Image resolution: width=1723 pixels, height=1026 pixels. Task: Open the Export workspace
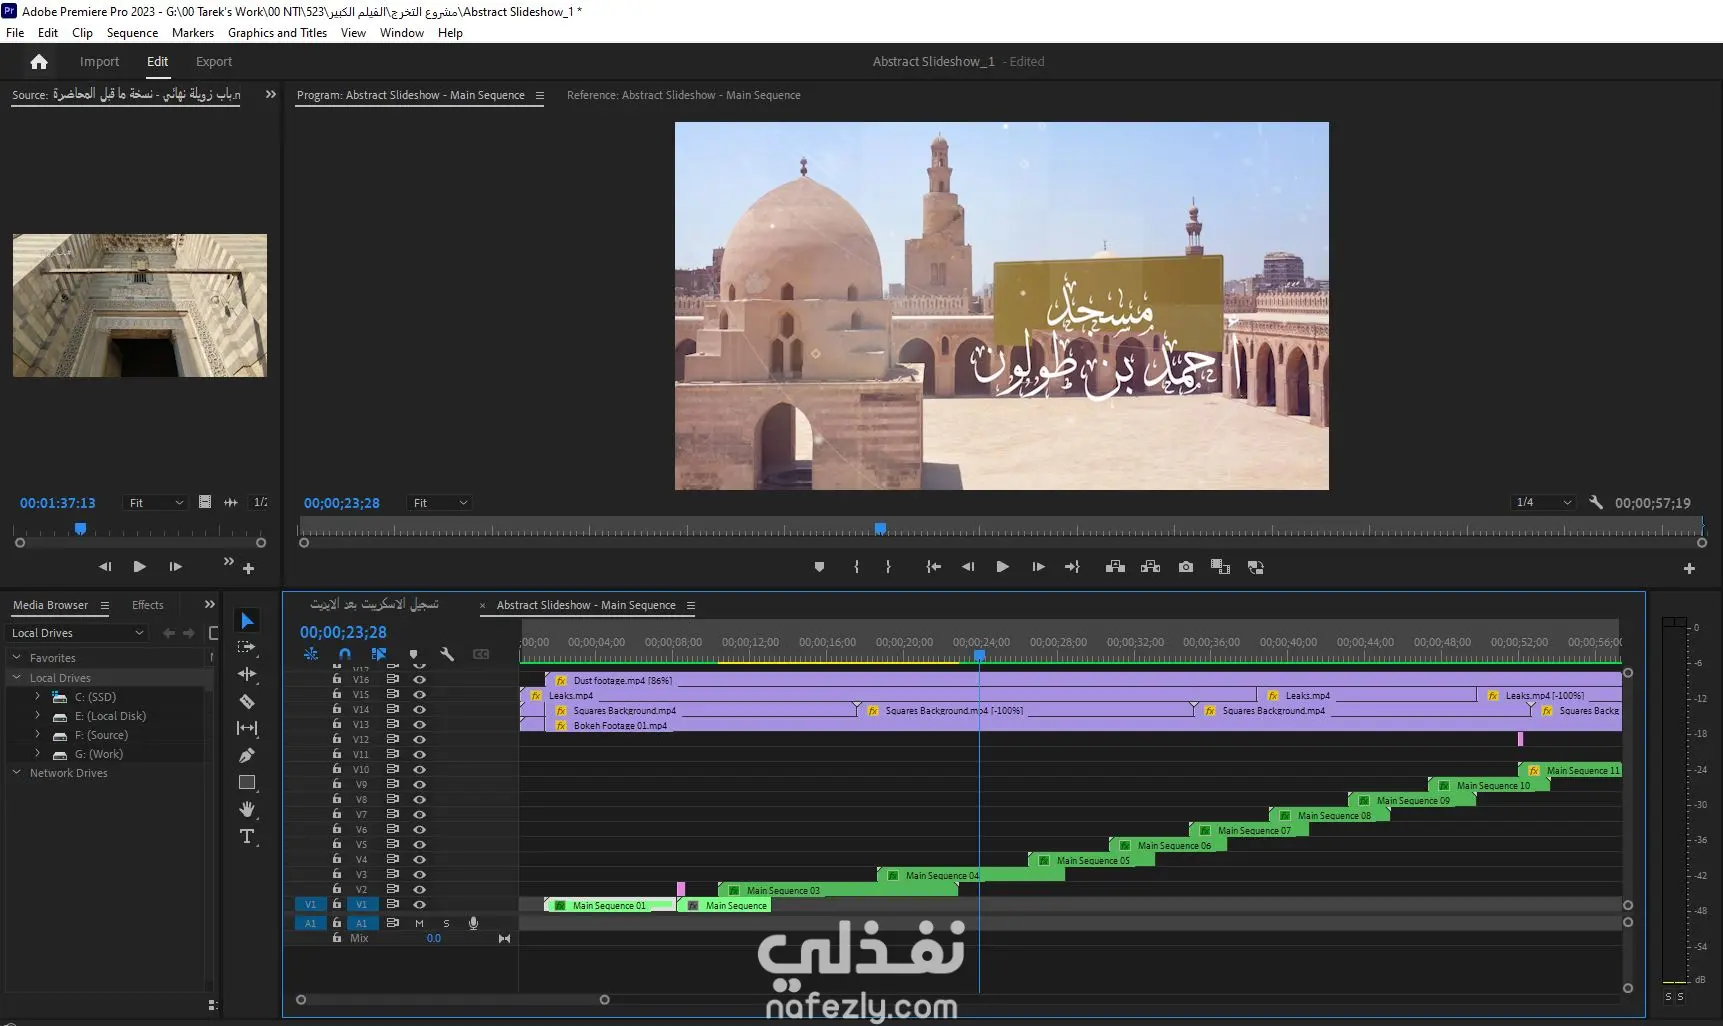click(214, 62)
